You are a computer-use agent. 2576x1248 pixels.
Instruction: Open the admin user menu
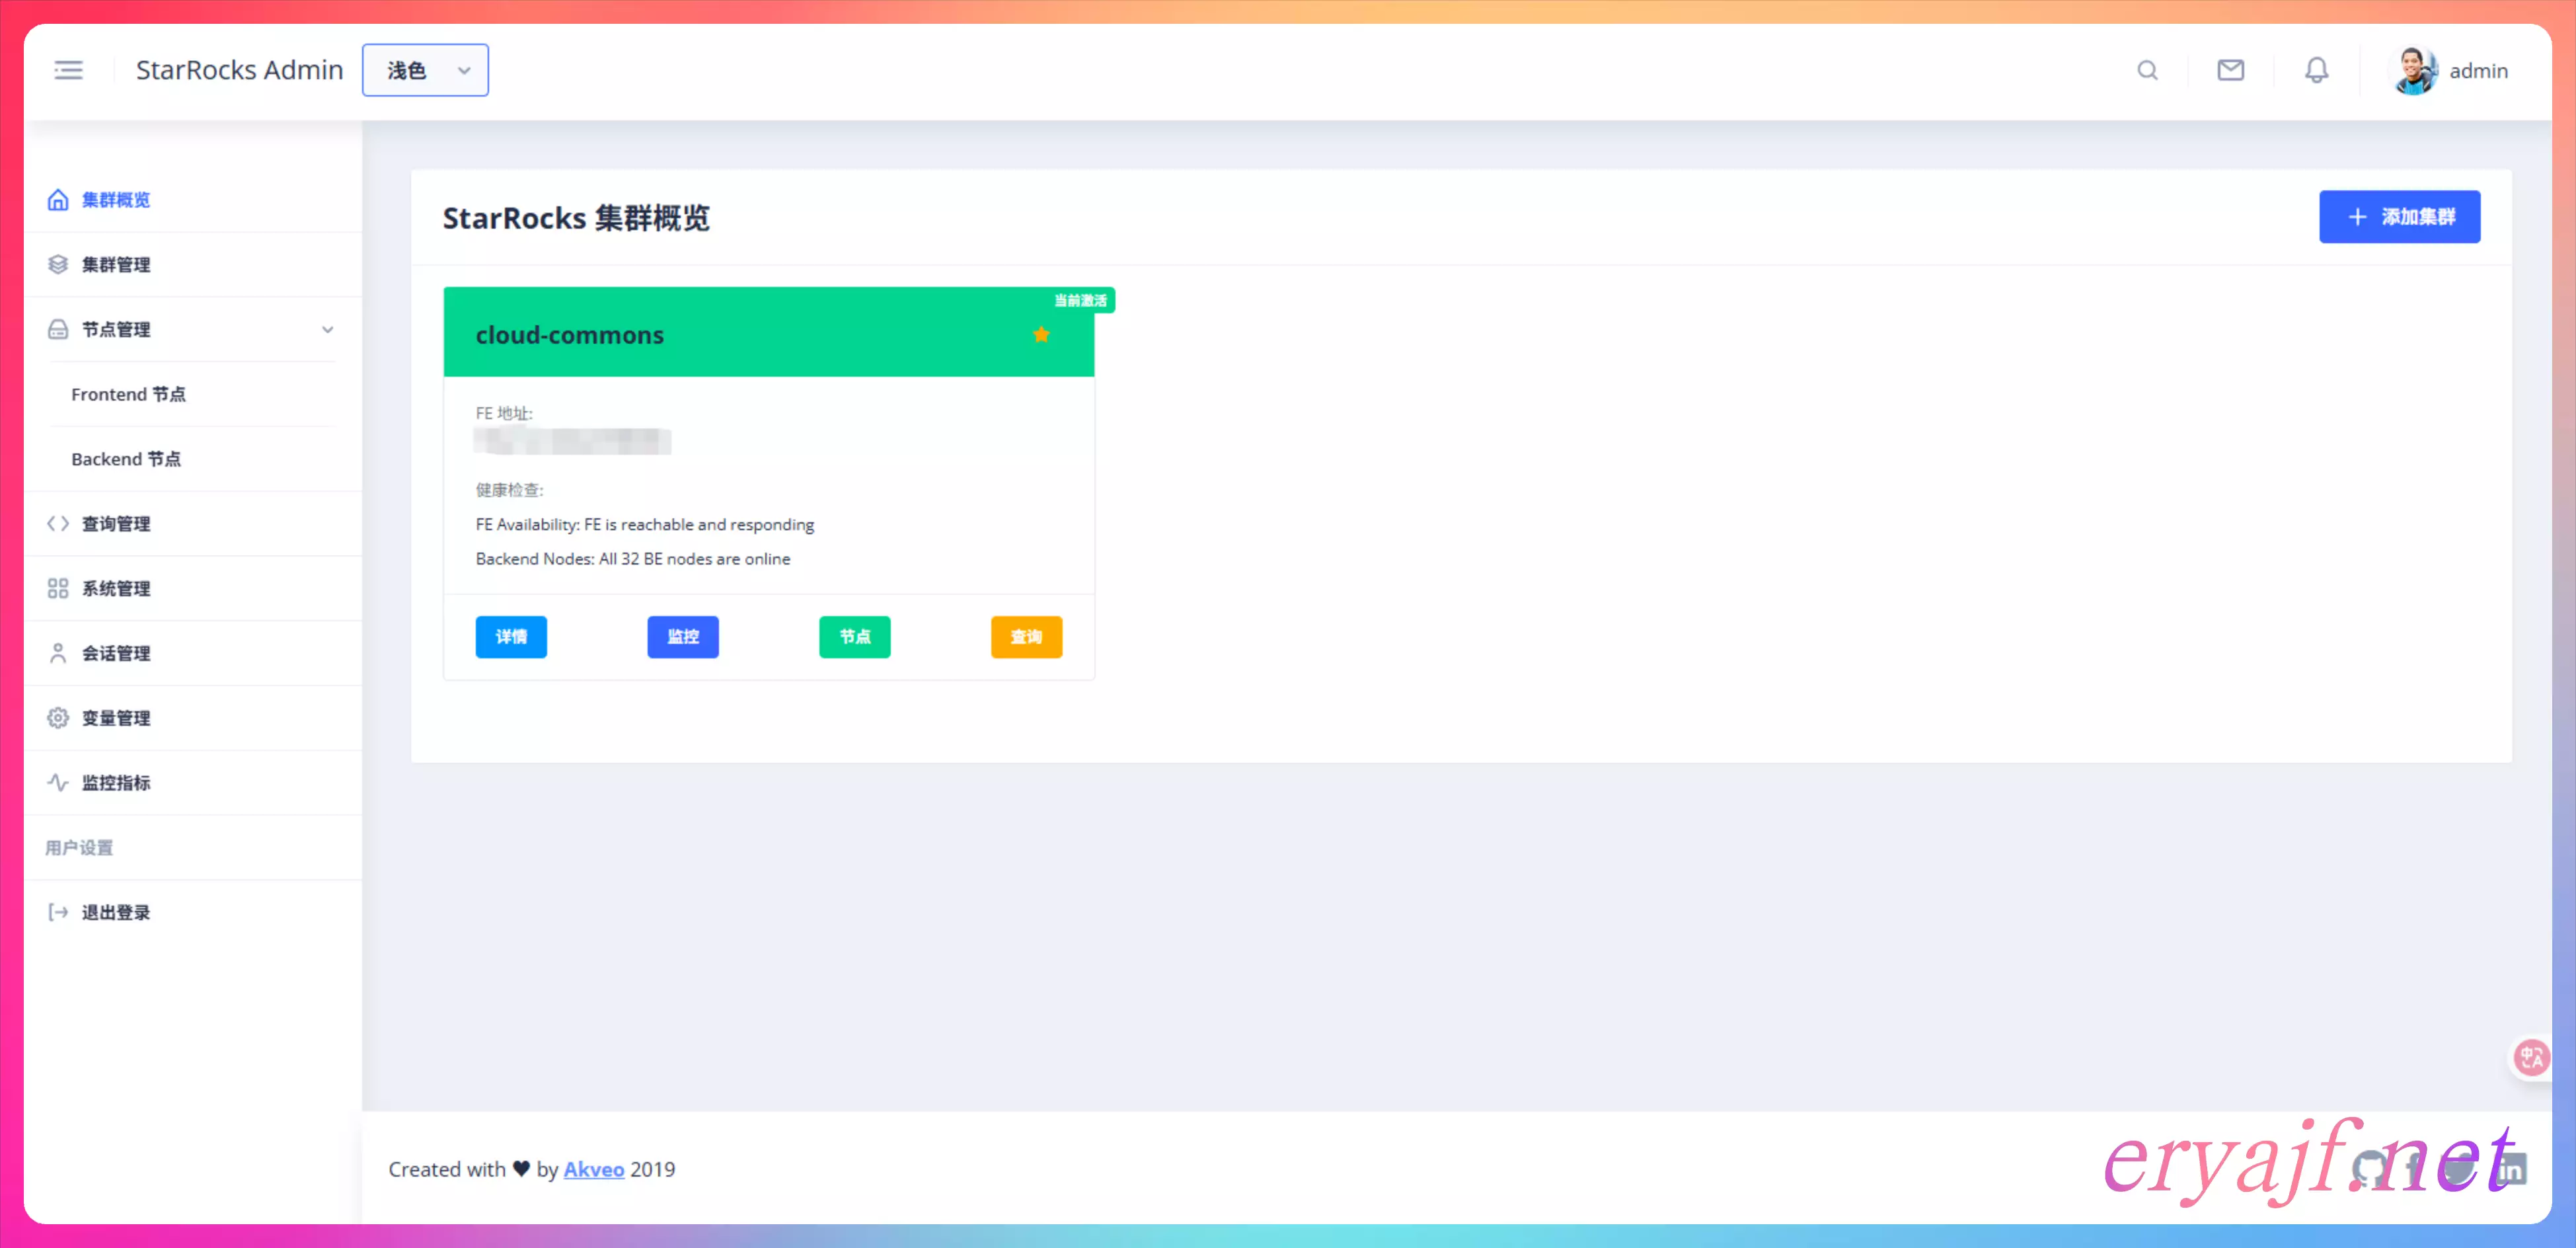(2478, 71)
